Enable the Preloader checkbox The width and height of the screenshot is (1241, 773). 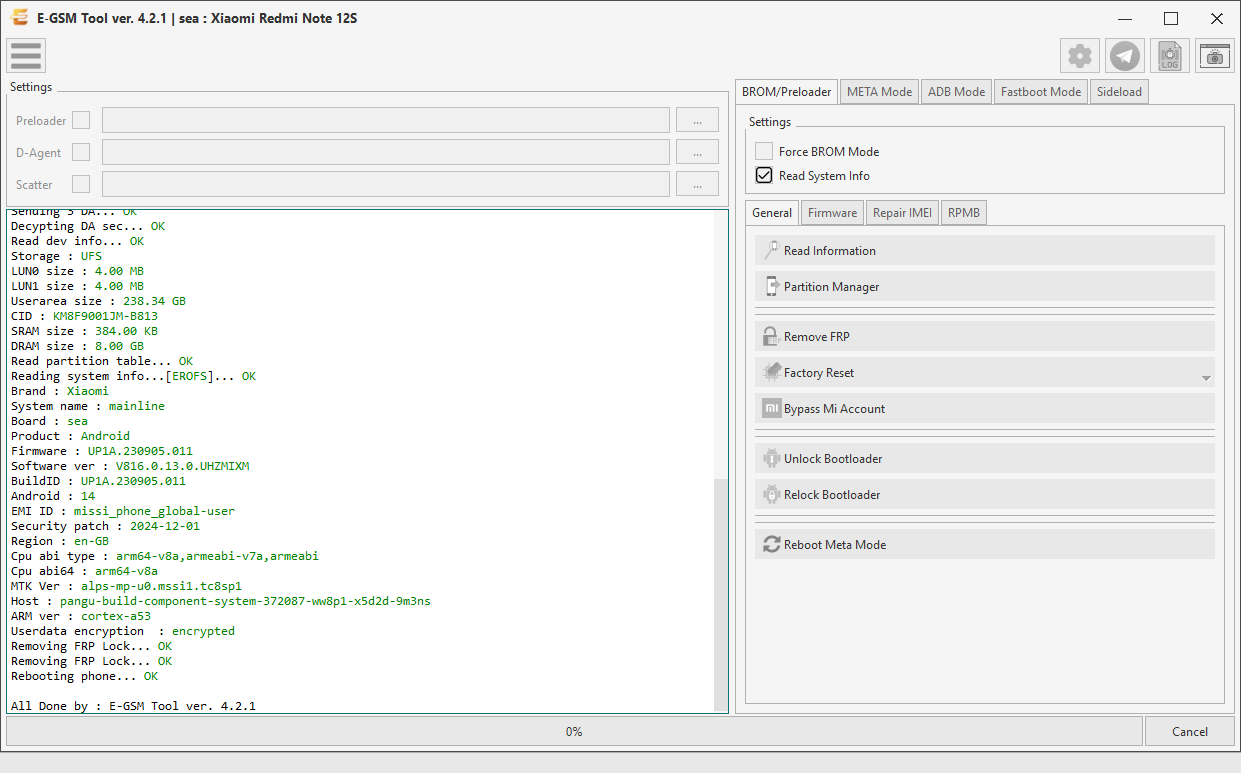click(x=81, y=120)
